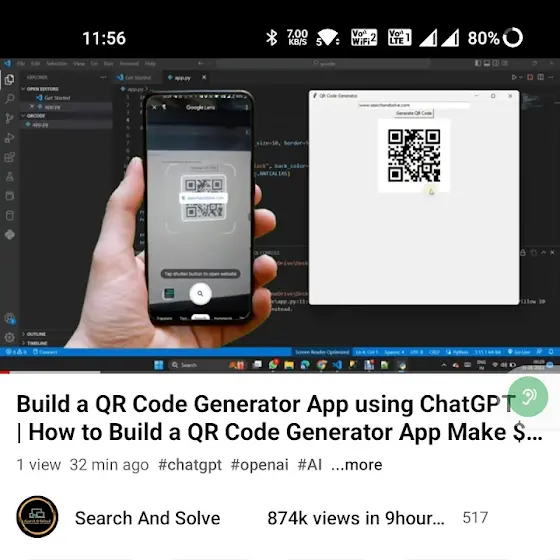The image size is (560, 560).
Task: Open the Explorer icon in activity bar
Action: (10, 79)
